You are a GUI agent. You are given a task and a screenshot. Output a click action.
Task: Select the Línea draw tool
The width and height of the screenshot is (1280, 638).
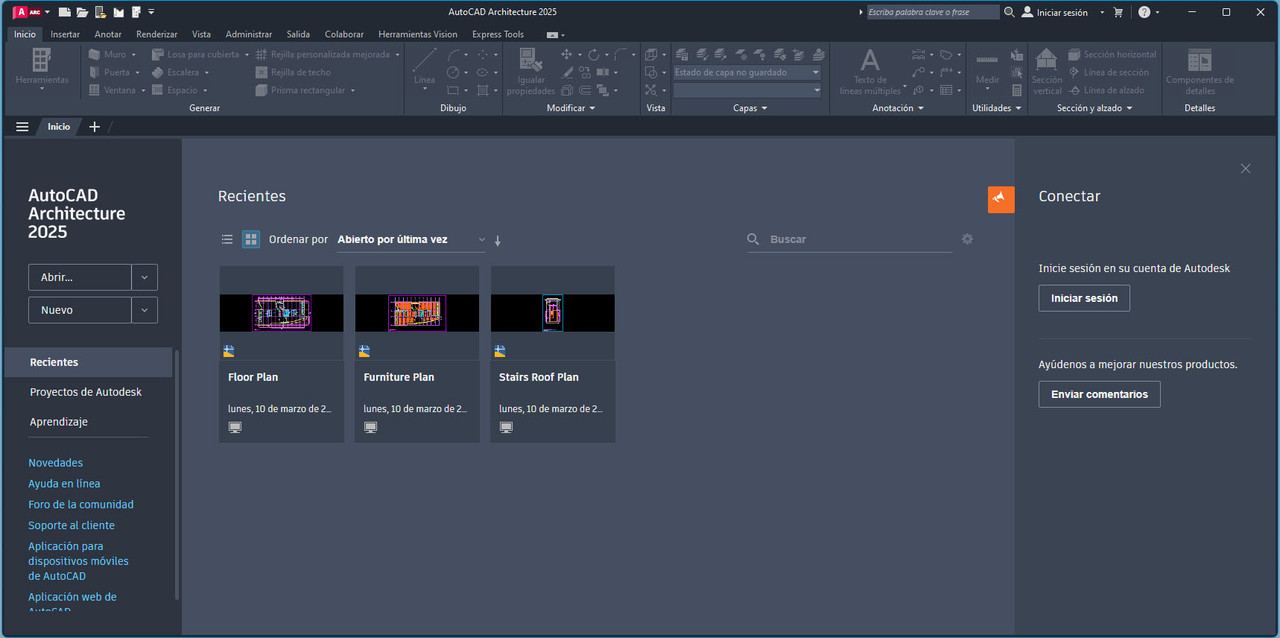pyautogui.click(x=425, y=68)
